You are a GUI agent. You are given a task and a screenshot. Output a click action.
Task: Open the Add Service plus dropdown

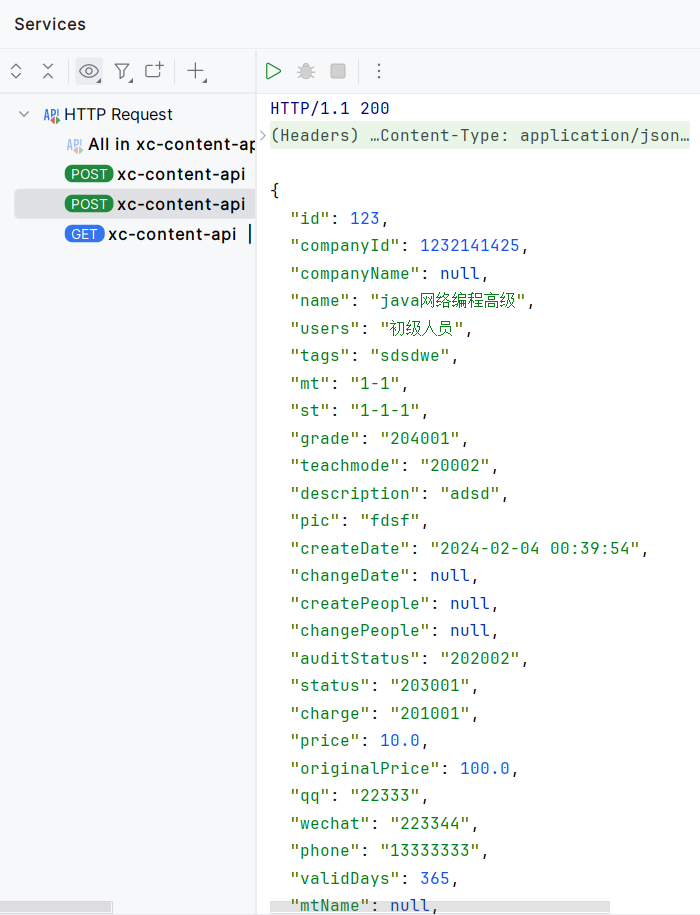(197, 71)
